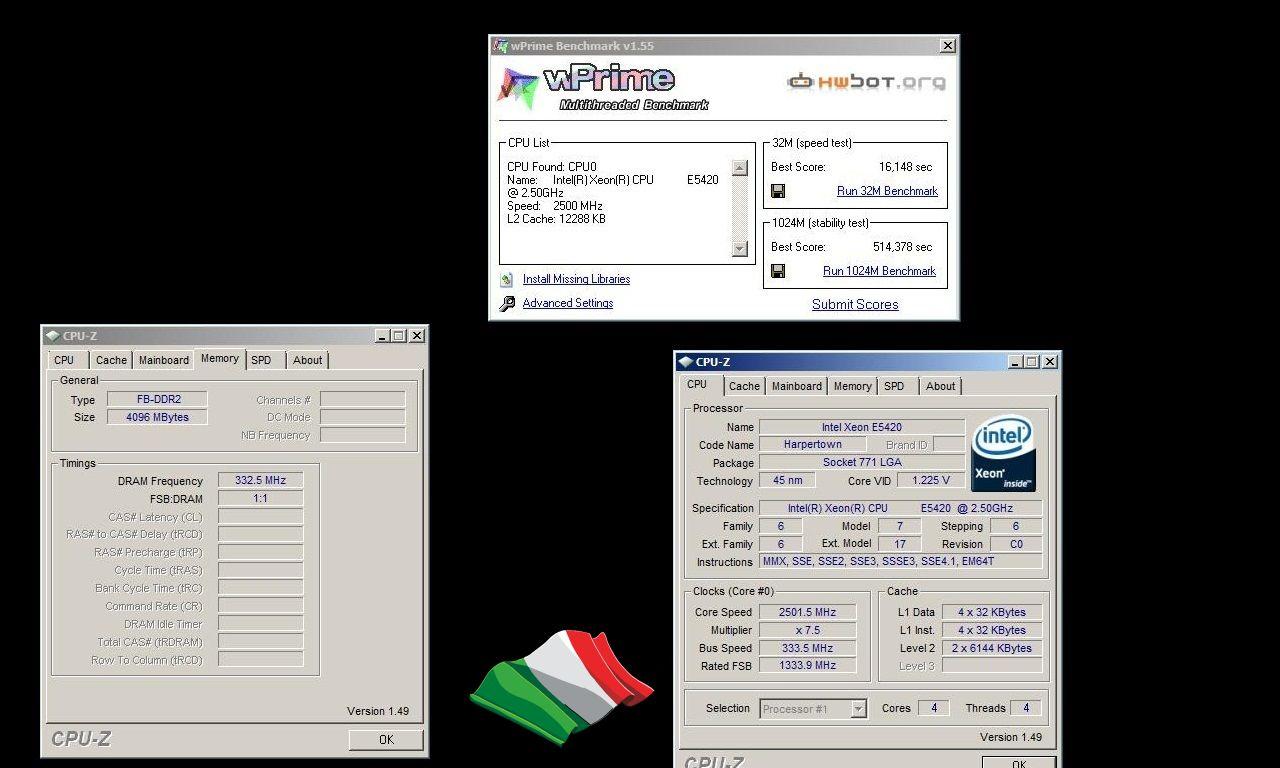The image size is (1280, 768).
Task: Click OK in the CPU-Z processor window
Action: [x=1019, y=763]
